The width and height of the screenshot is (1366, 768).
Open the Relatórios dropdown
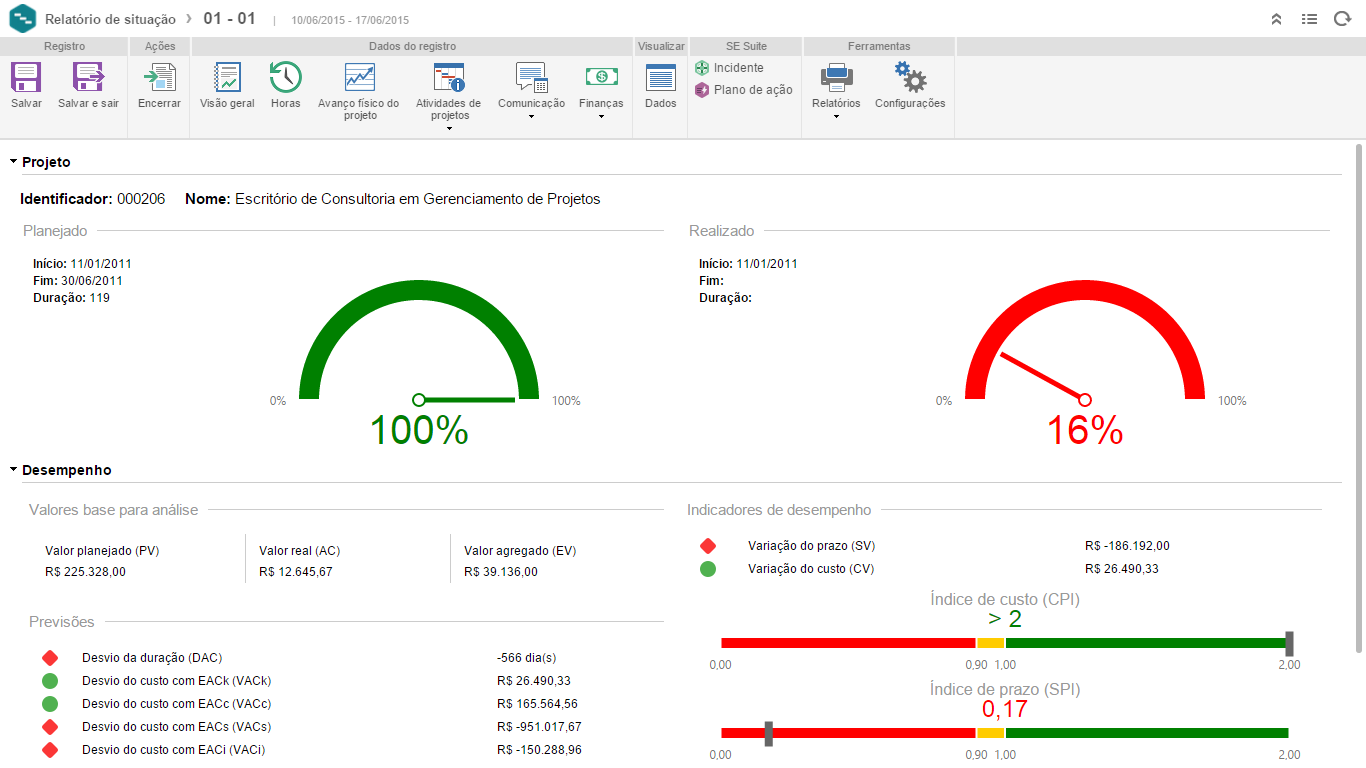tap(836, 116)
